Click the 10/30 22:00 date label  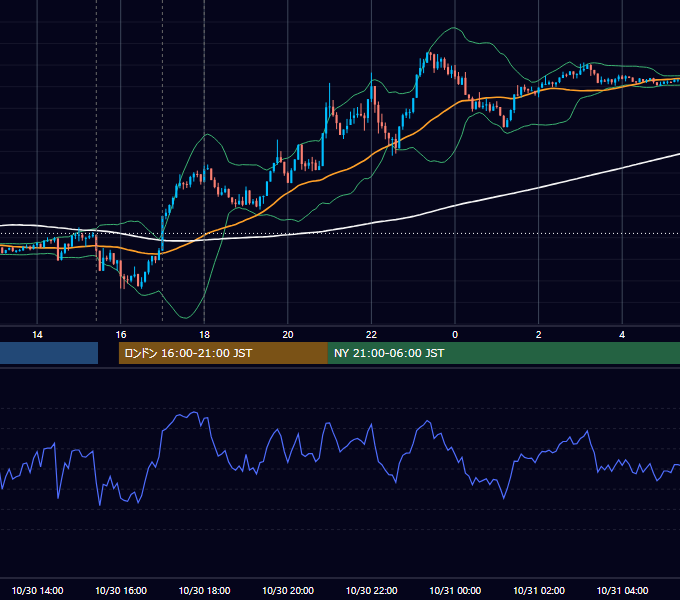[x=372, y=590]
